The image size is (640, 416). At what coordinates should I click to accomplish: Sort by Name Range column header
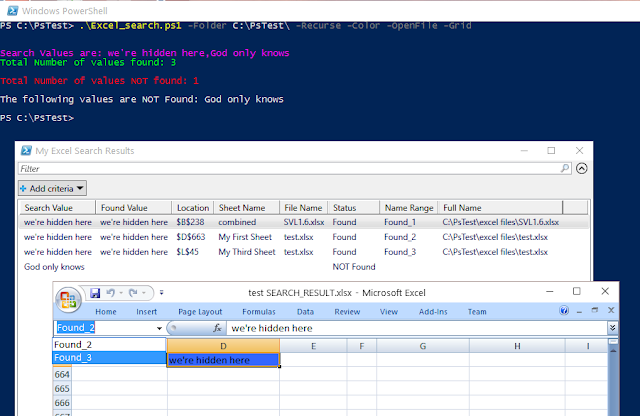coord(409,208)
